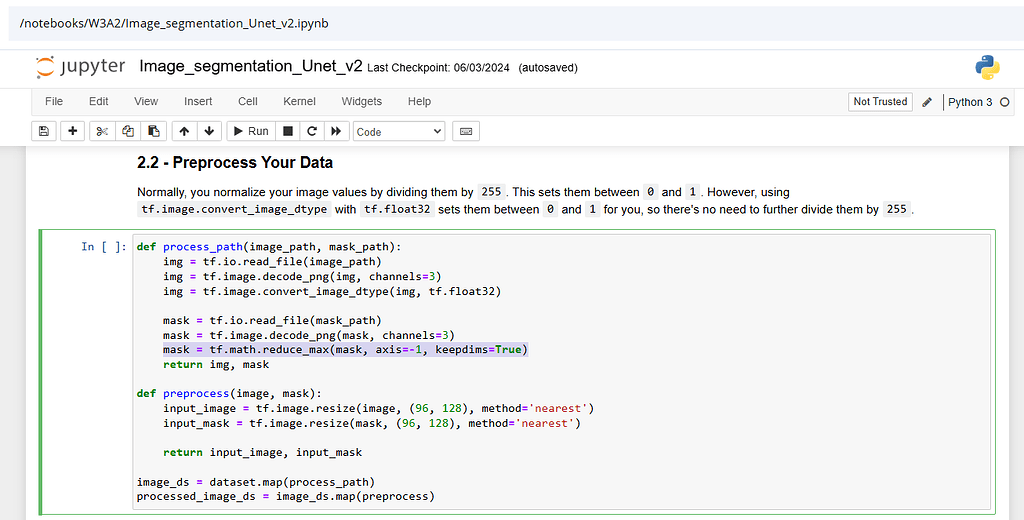Viewport: 1024px width, 520px height.
Task: Open the Kernel menu
Action: (299, 101)
